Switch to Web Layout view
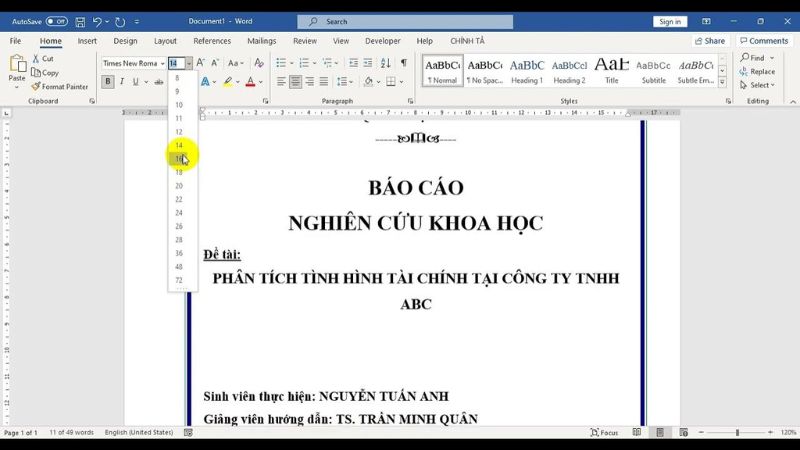800x450 pixels. coord(684,432)
